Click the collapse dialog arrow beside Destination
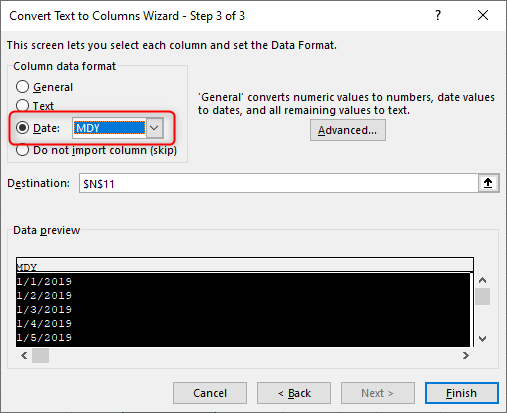507x413 pixels. click(x=488, y=183)
